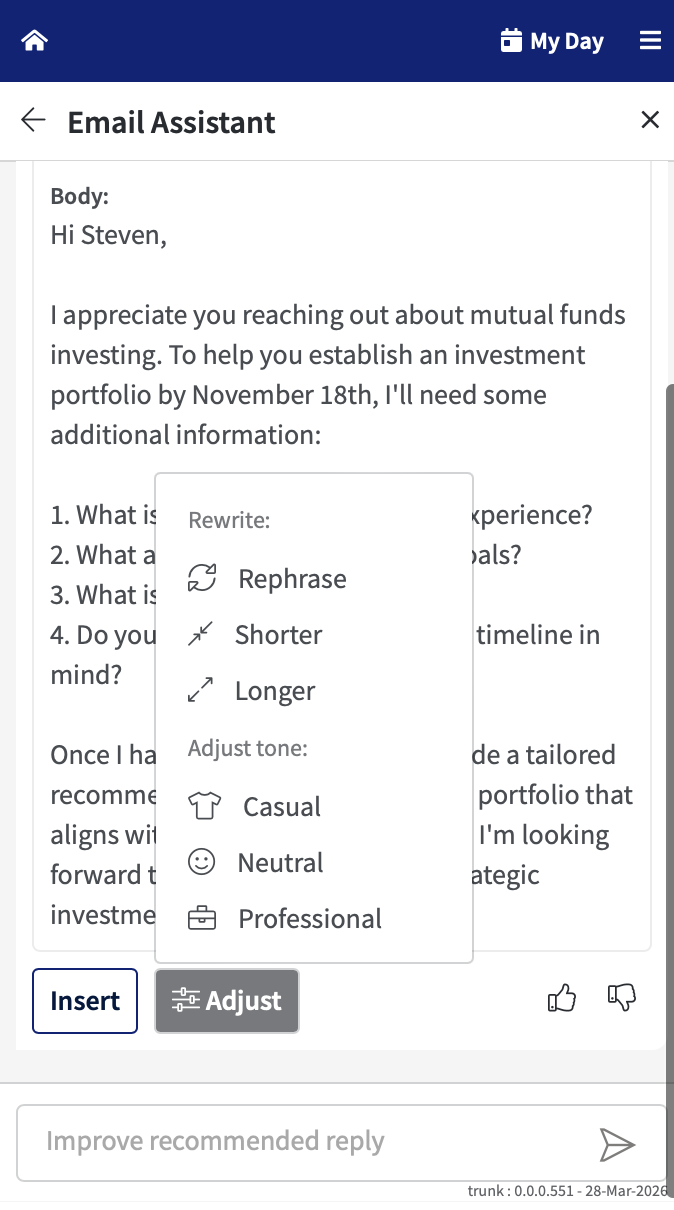Click the briefcase icon for Professional
Image resolution: width=674 pixels, height=1210 pixels.
coord(202,918)
